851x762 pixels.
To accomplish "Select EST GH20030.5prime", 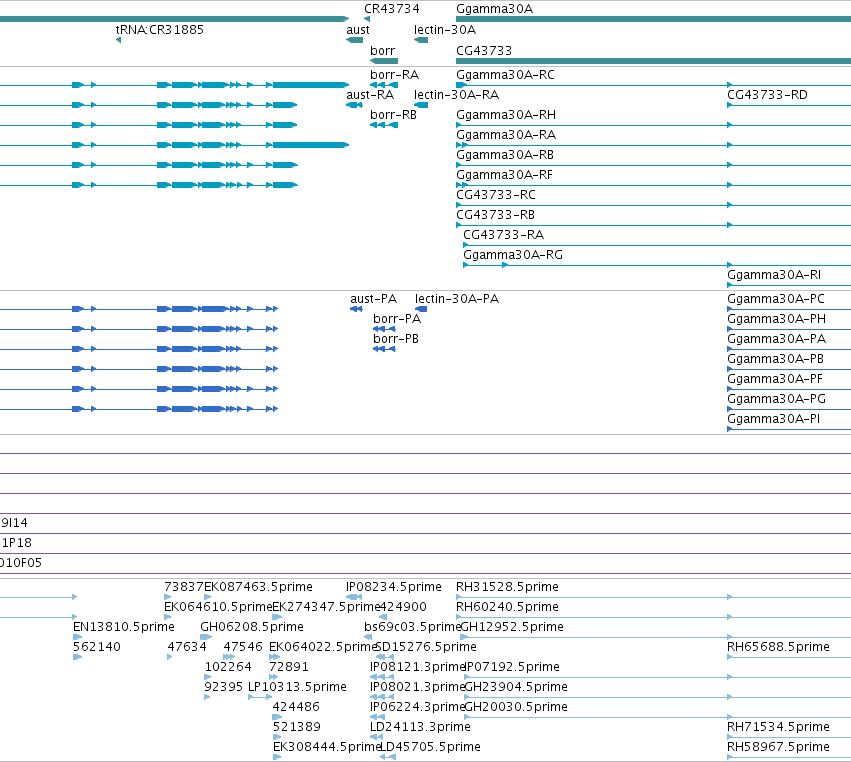I will pos(516,707).
